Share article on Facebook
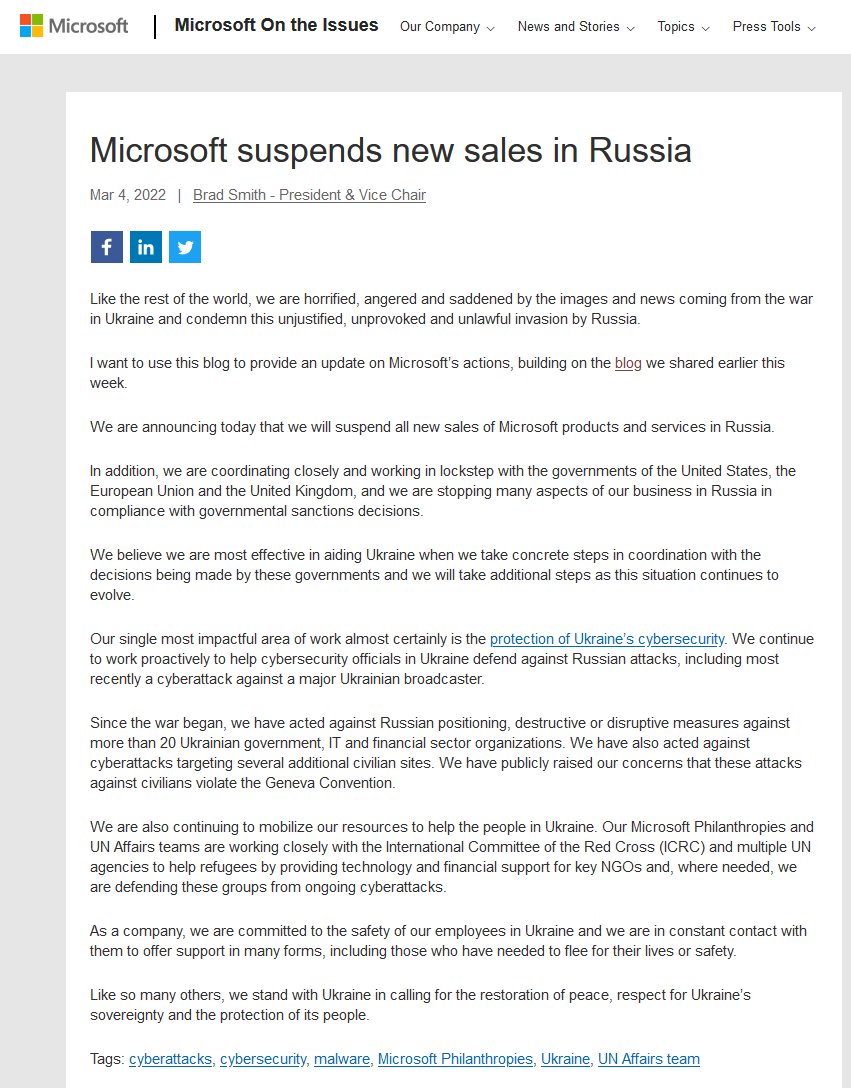851x1088 pixels. 107,247
